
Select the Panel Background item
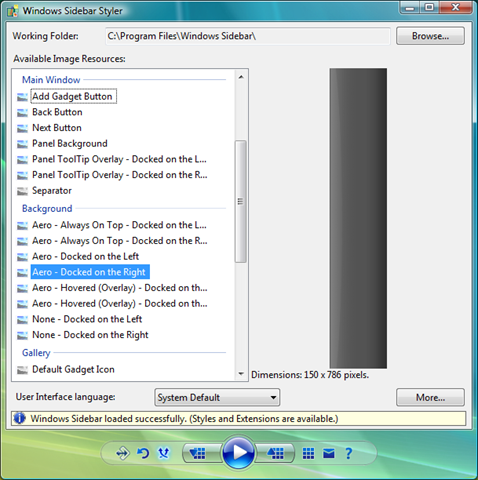pos(70,144)
